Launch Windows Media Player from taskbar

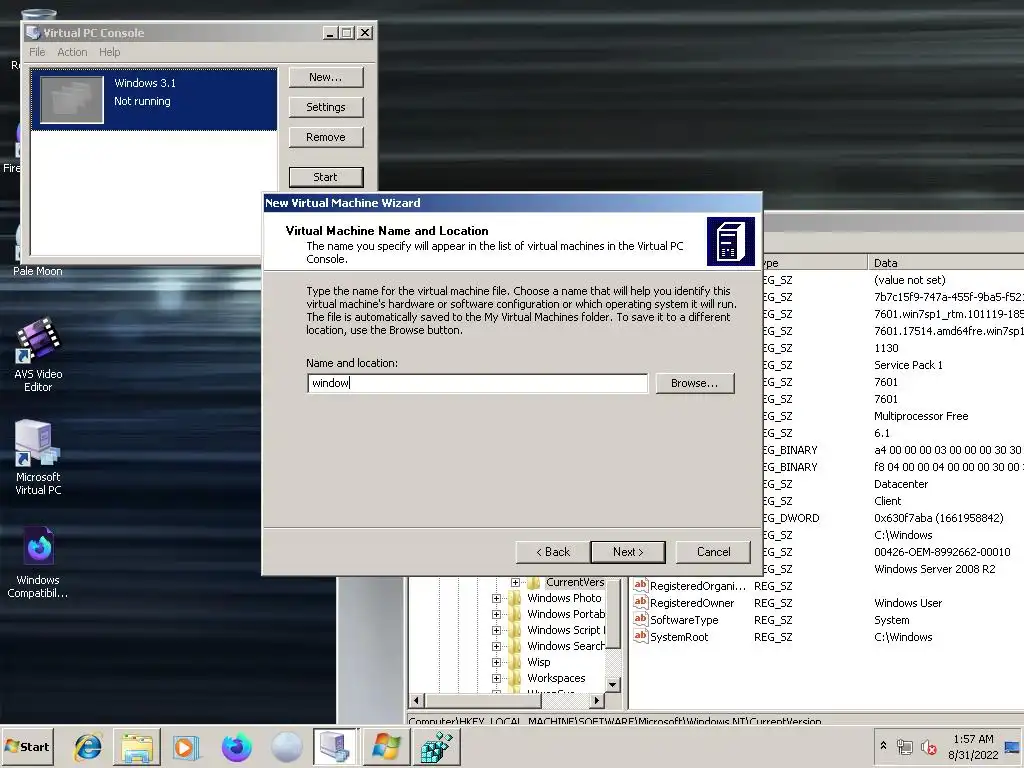click(x=185, y=746)
